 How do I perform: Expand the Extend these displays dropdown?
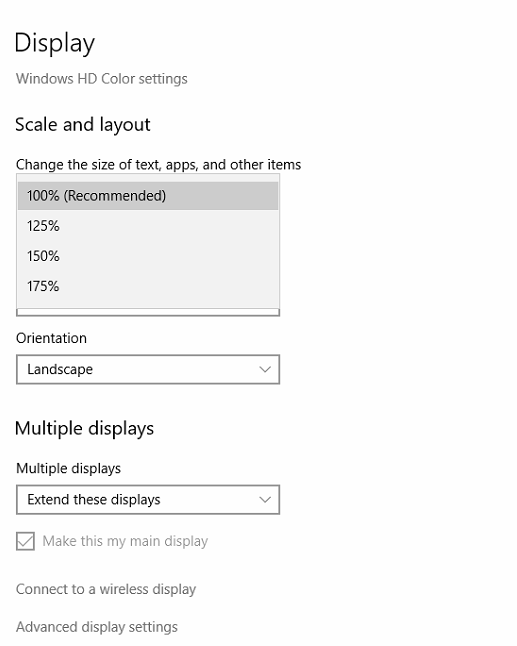coord(148,499)
